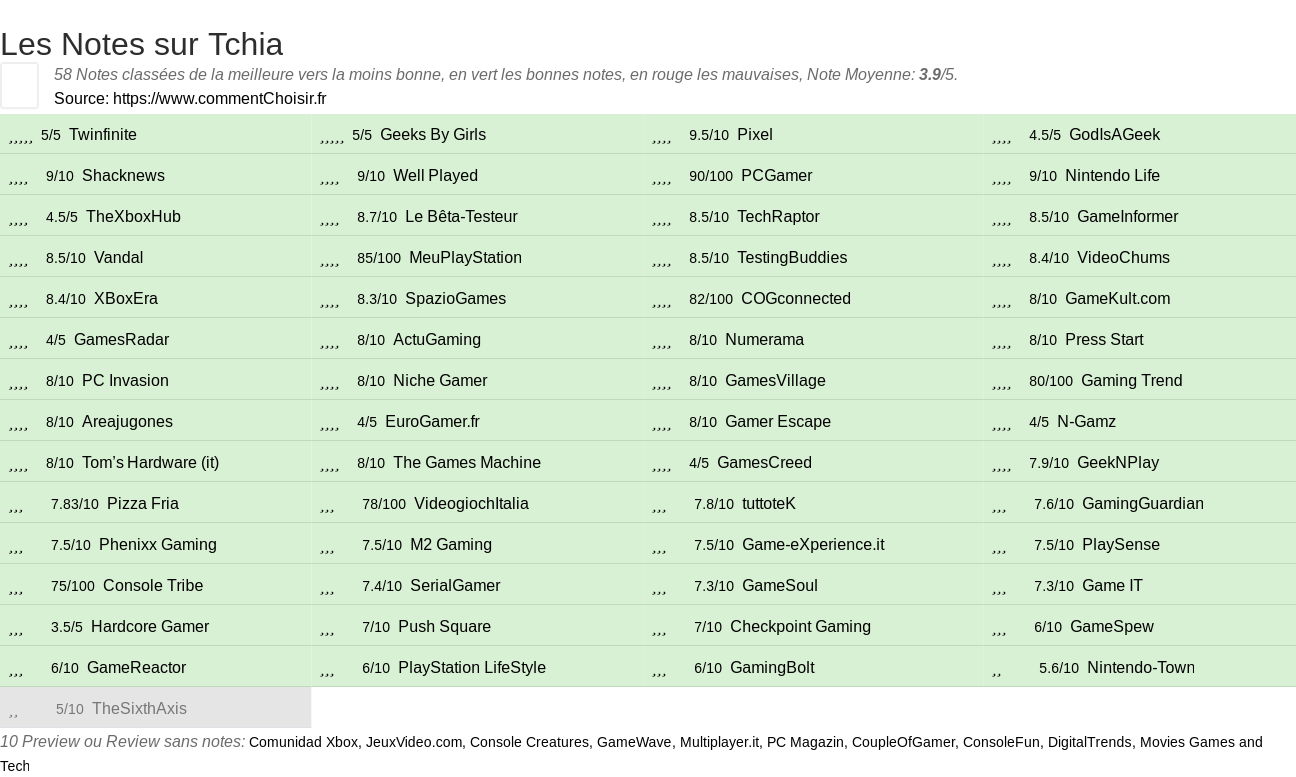Click the thumbnail image beside the title

tap(19, 85)
